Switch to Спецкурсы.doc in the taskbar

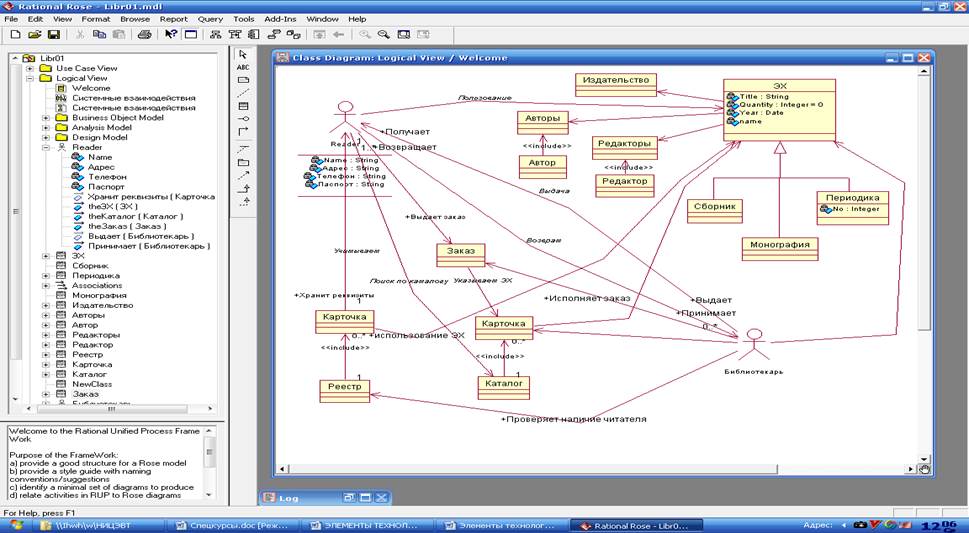231,525
